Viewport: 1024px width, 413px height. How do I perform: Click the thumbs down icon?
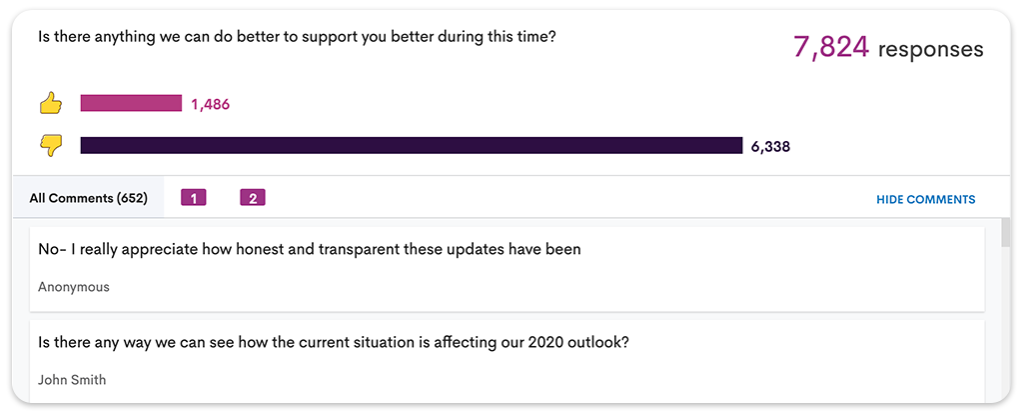(50, 146)
